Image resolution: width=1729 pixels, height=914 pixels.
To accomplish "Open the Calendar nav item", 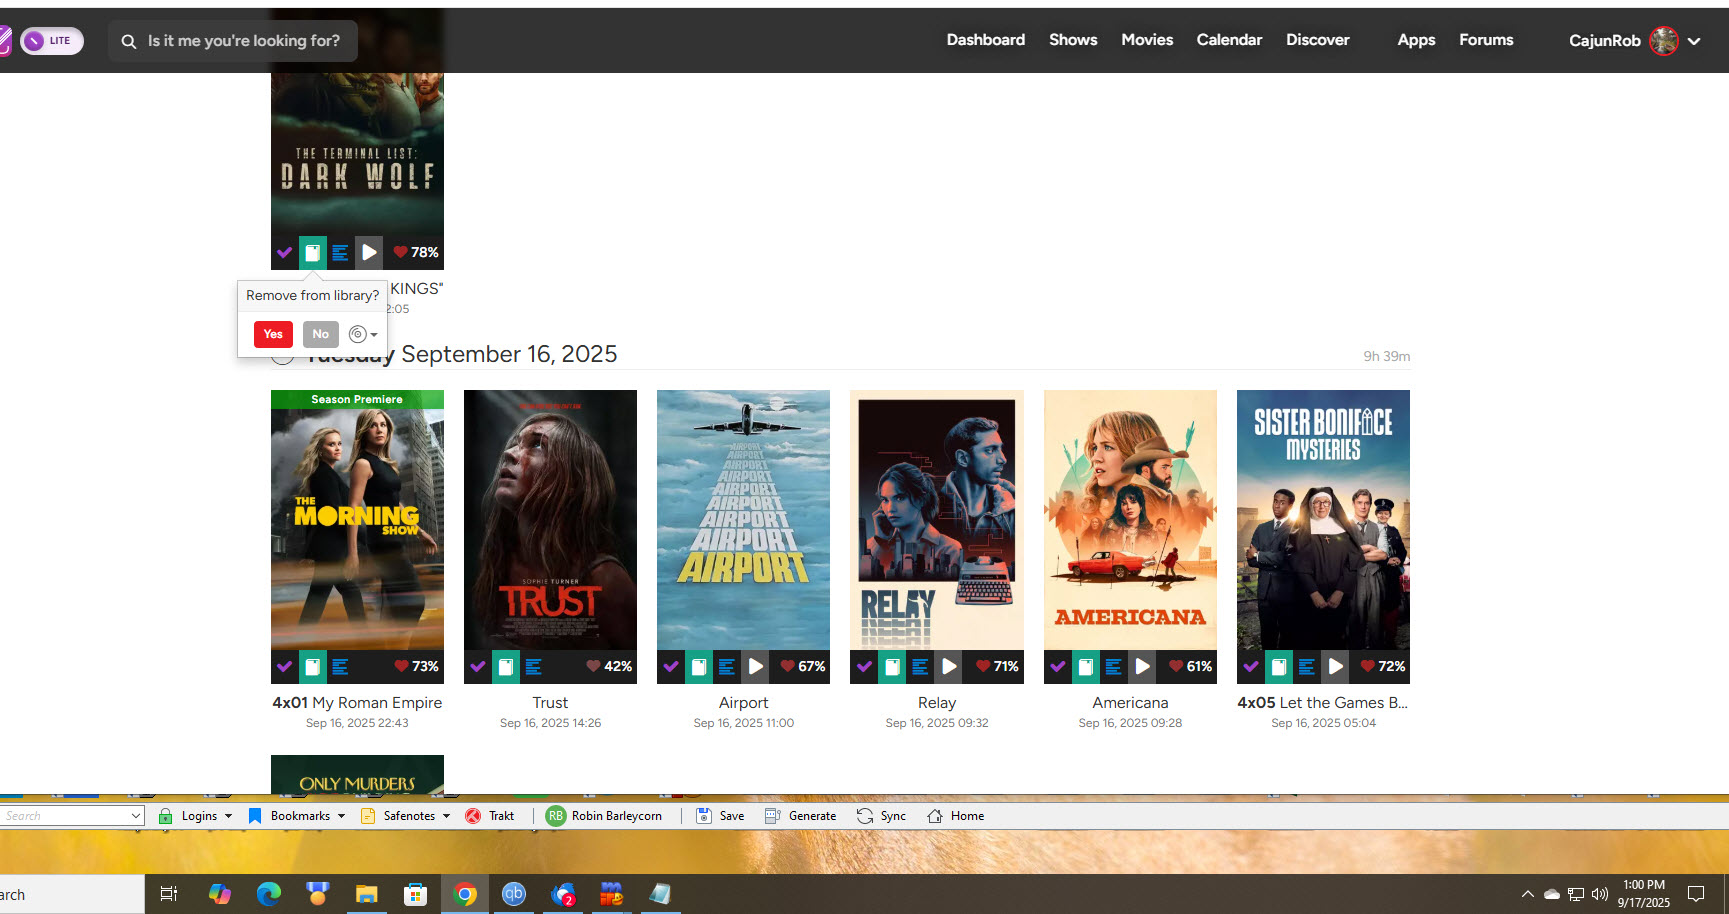I will [1229, 40].
